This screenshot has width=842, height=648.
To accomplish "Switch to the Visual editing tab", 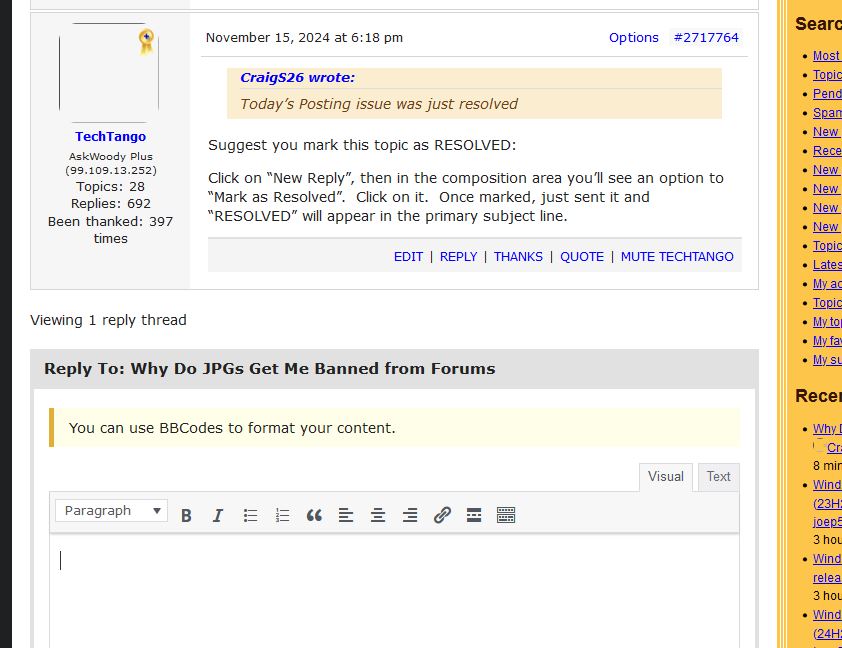I will (665, 477).
